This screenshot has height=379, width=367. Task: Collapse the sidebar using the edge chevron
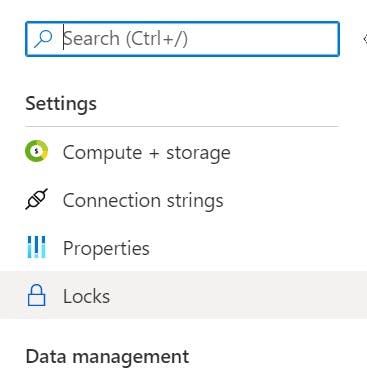(x=365, y=39)
